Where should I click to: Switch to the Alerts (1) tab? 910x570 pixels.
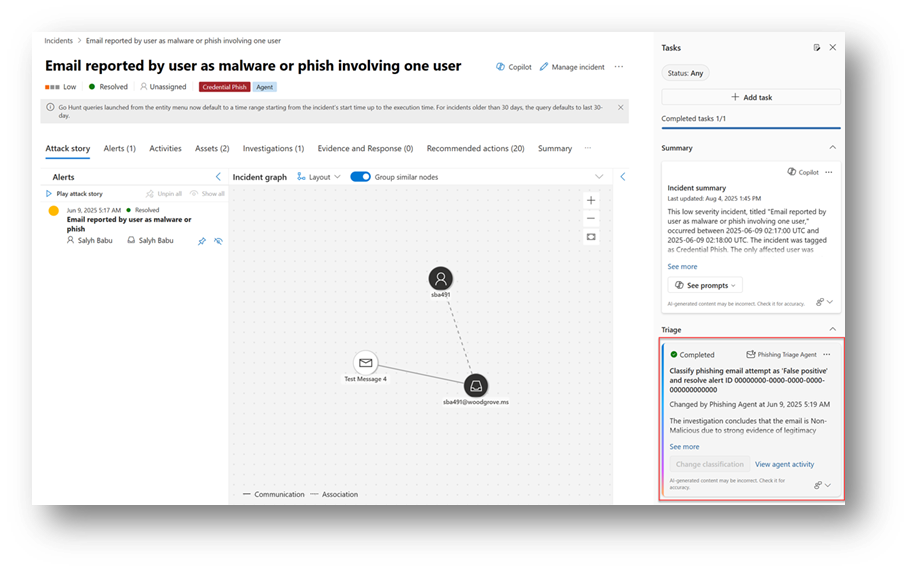coord(120,149)
